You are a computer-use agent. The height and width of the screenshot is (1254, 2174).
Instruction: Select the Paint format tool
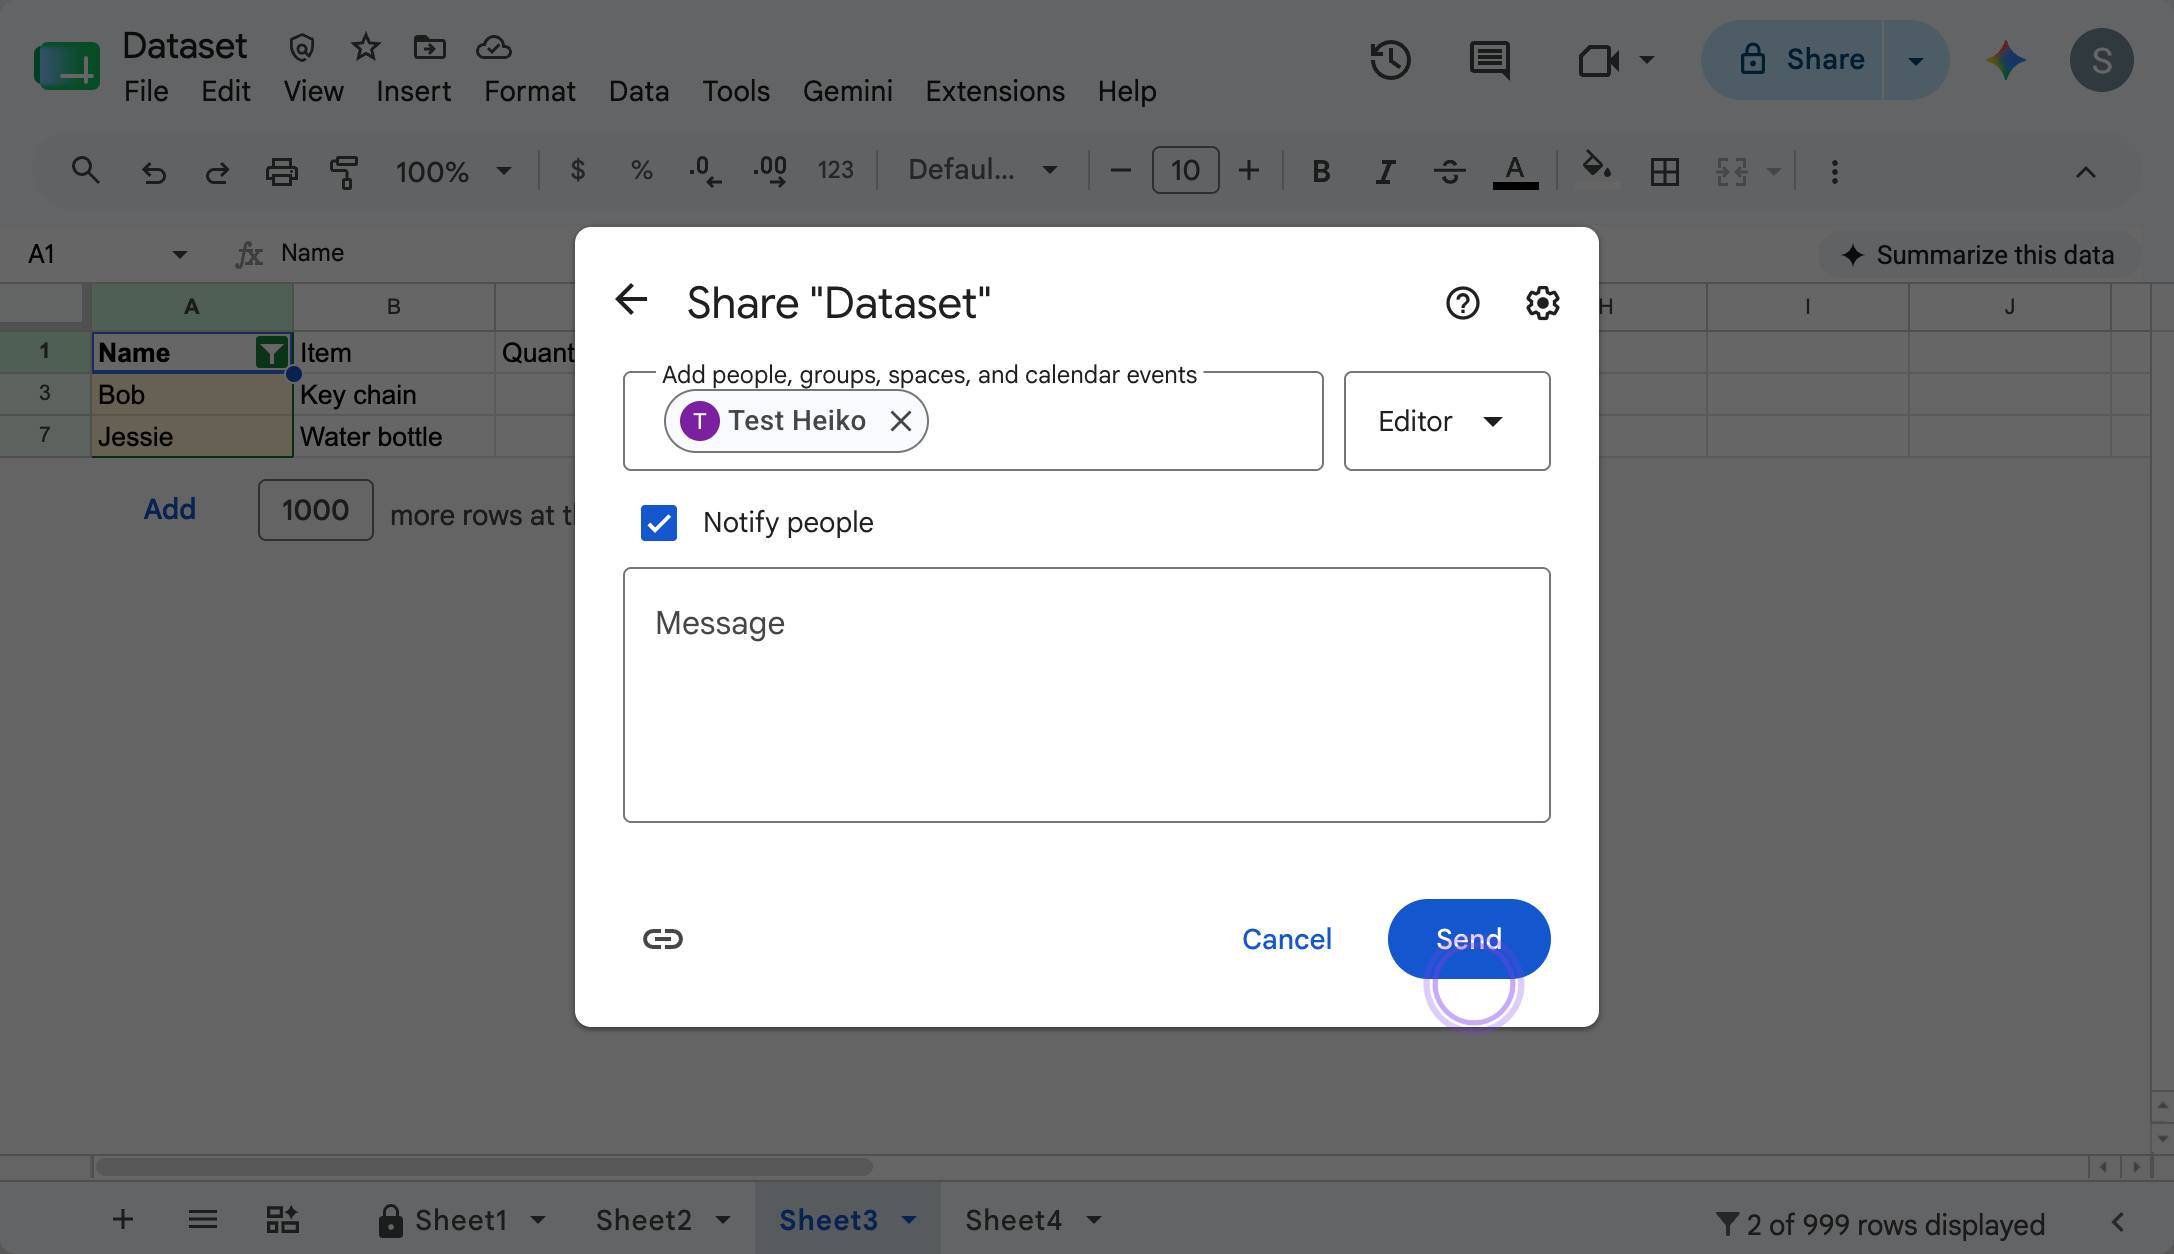click(x=344, y=172)
